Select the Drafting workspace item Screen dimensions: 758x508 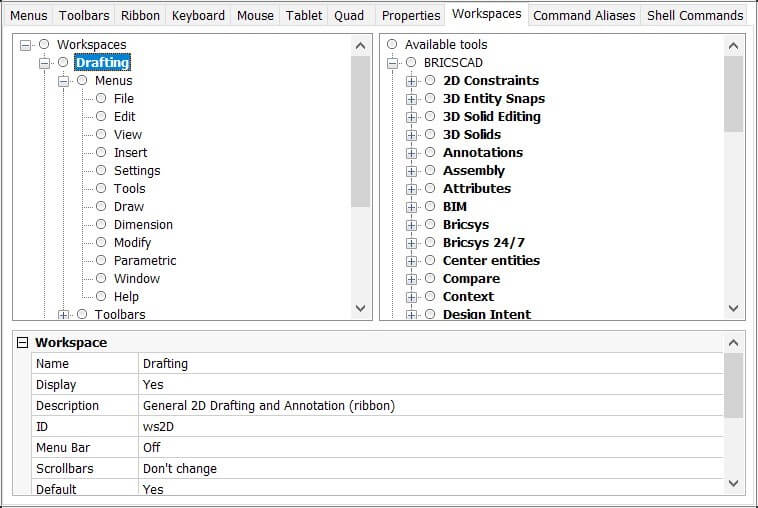coord(102,62)
